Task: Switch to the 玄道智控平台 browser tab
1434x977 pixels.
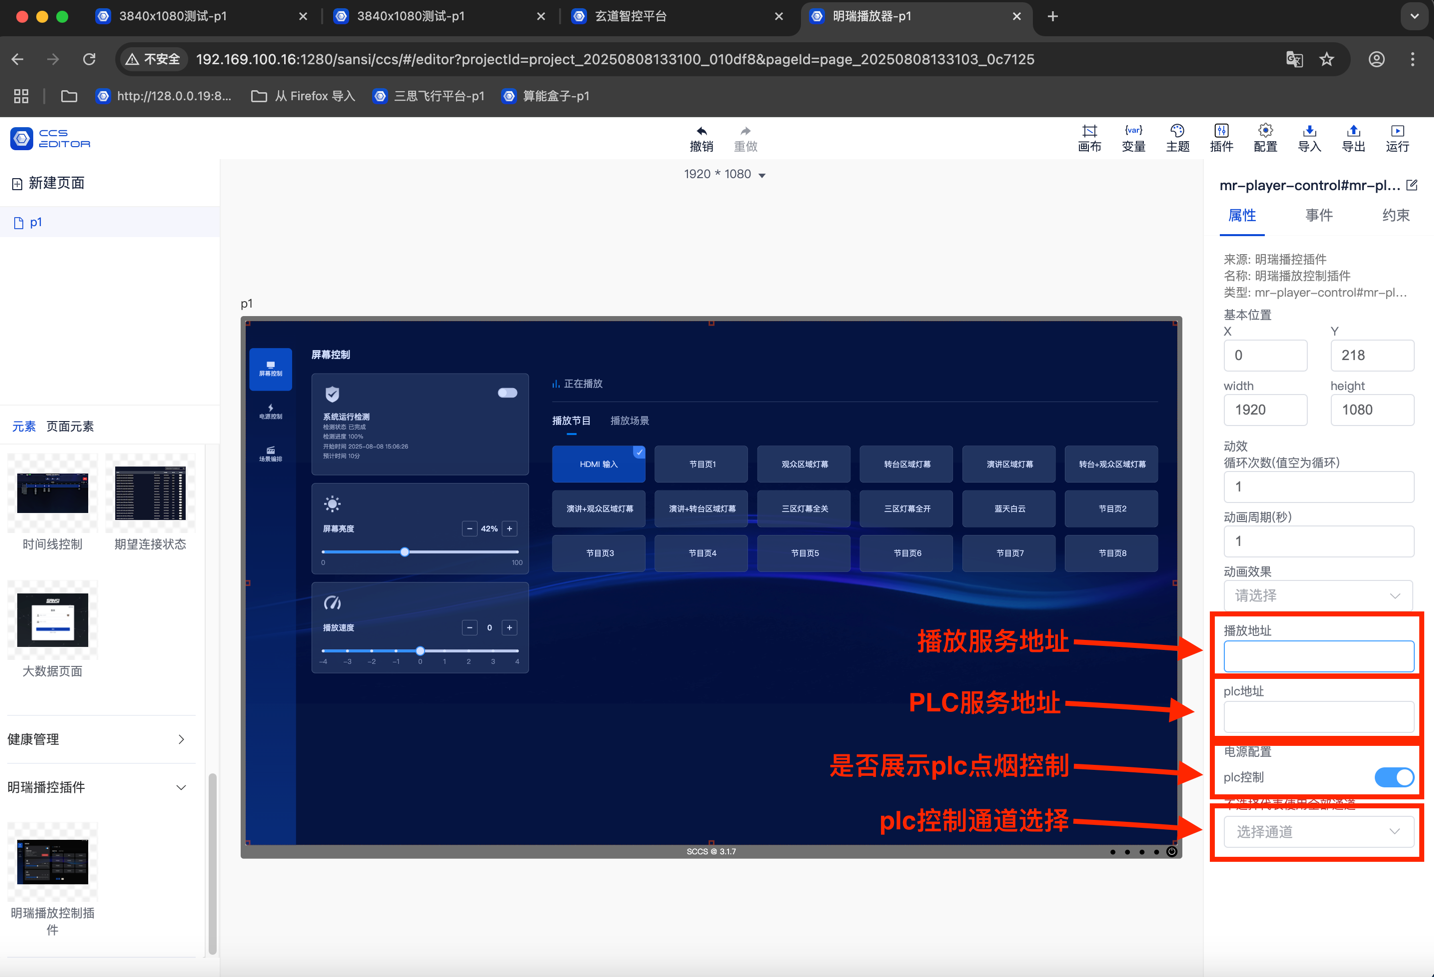Action: (x=678, y=16)
